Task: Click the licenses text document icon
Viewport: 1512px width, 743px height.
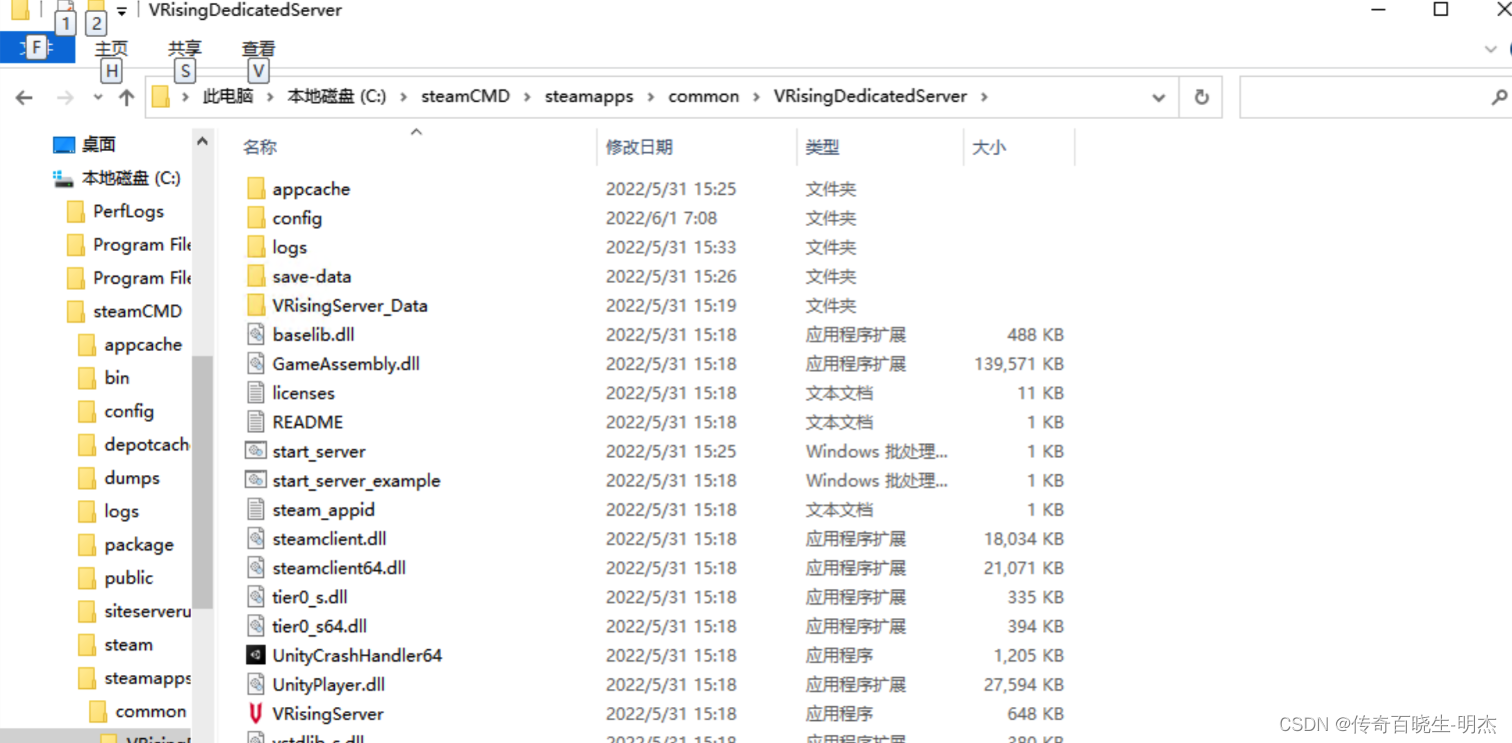Action: (x=256, y=393)
